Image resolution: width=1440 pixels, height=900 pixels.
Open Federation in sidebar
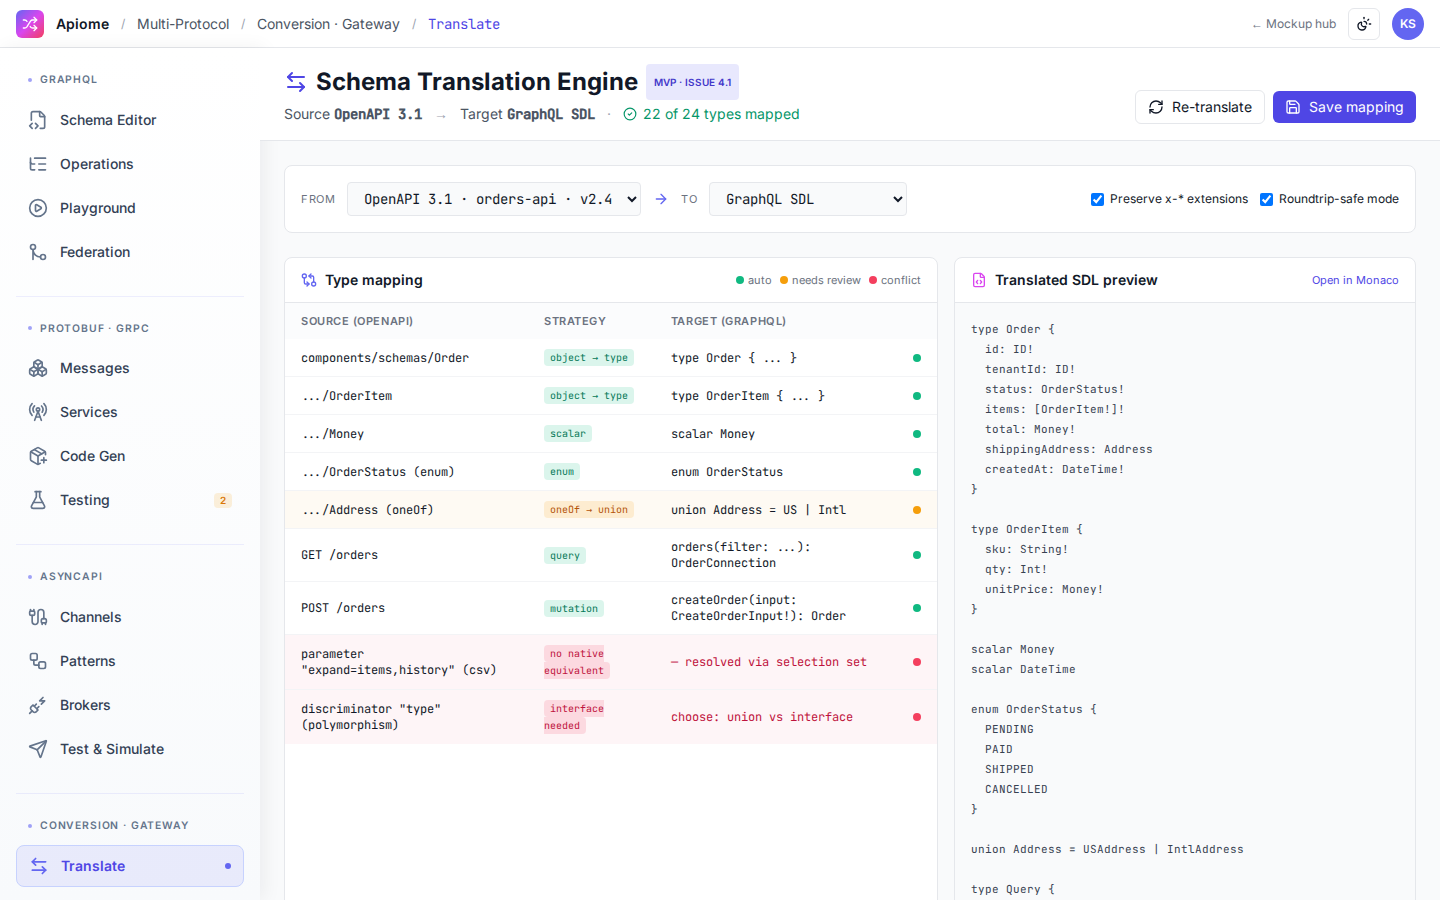[x=130, y=252]
